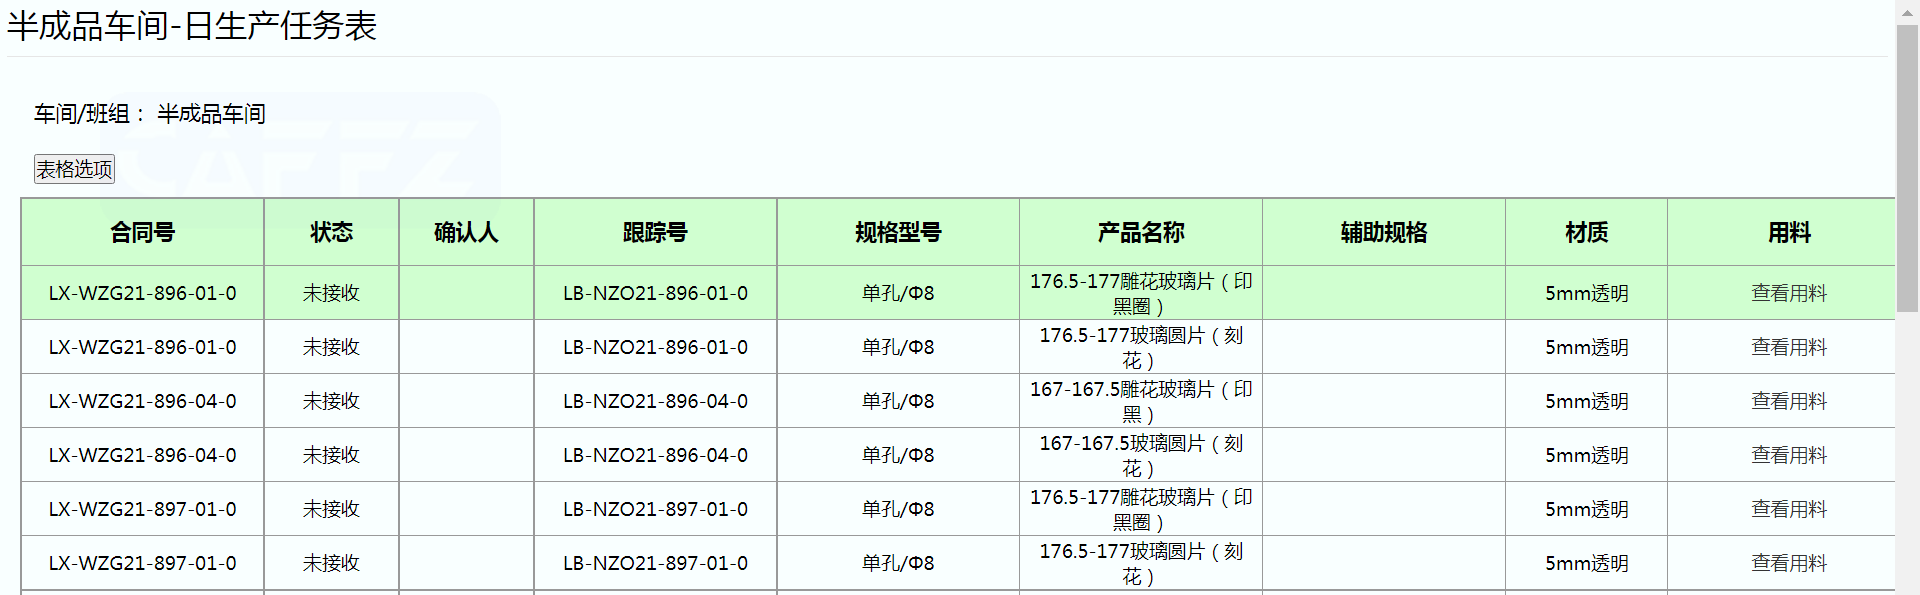Viewport: 1920px width, 595px height.
Task: Open 查看用料 for 897-01-0 玻璃圆片（刻花）row
Action: click(1789, 563)
